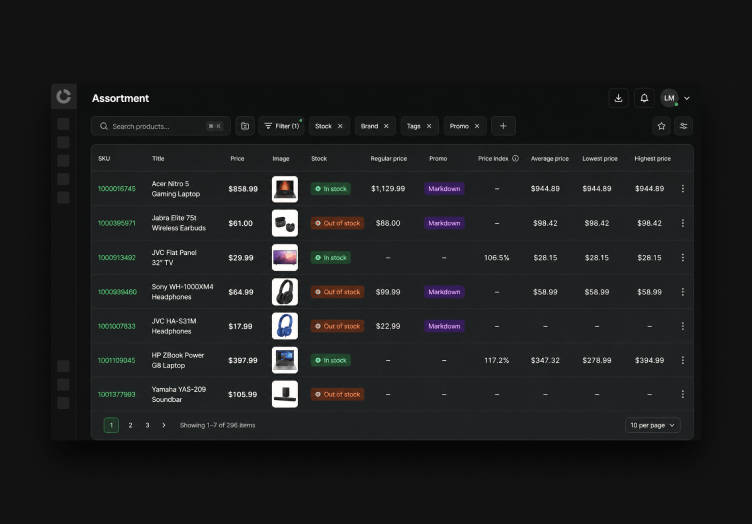This screenshot has height=524, width=752.
Task: Click the Acer Nitro 5 laptop thumbnail
Action: [285, 189]
